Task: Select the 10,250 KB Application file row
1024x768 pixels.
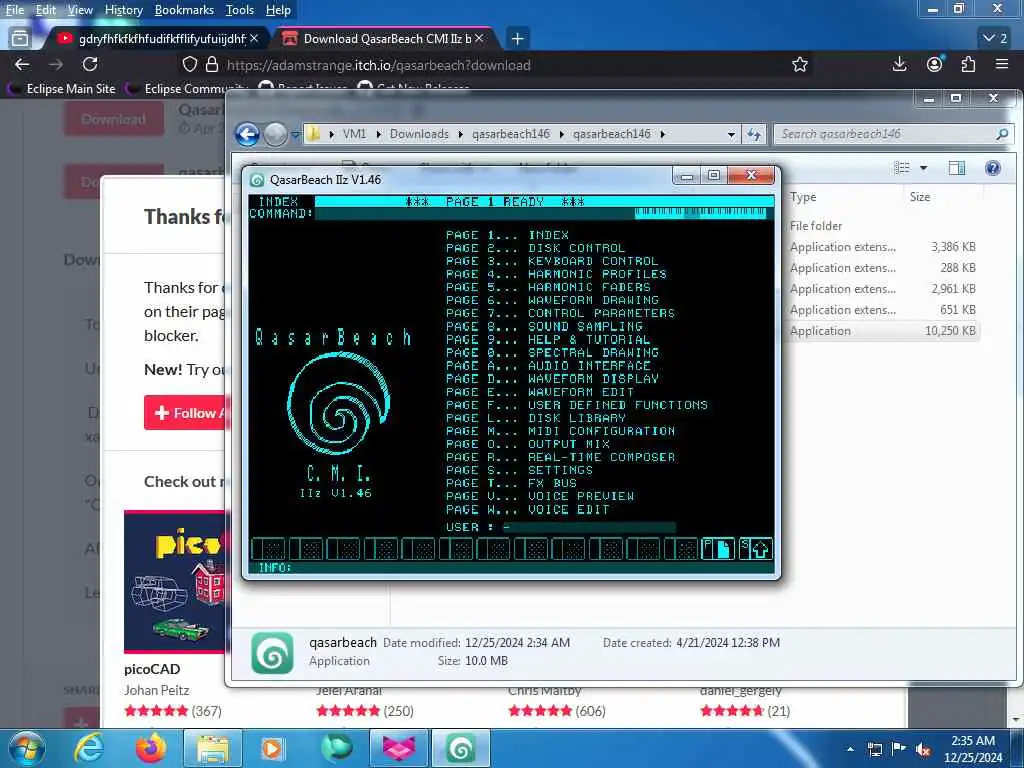Action: pos(883,330)
